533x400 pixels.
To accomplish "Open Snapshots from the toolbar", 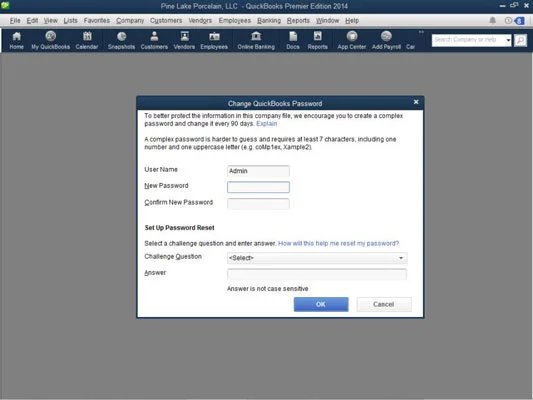I will [121, 40].
